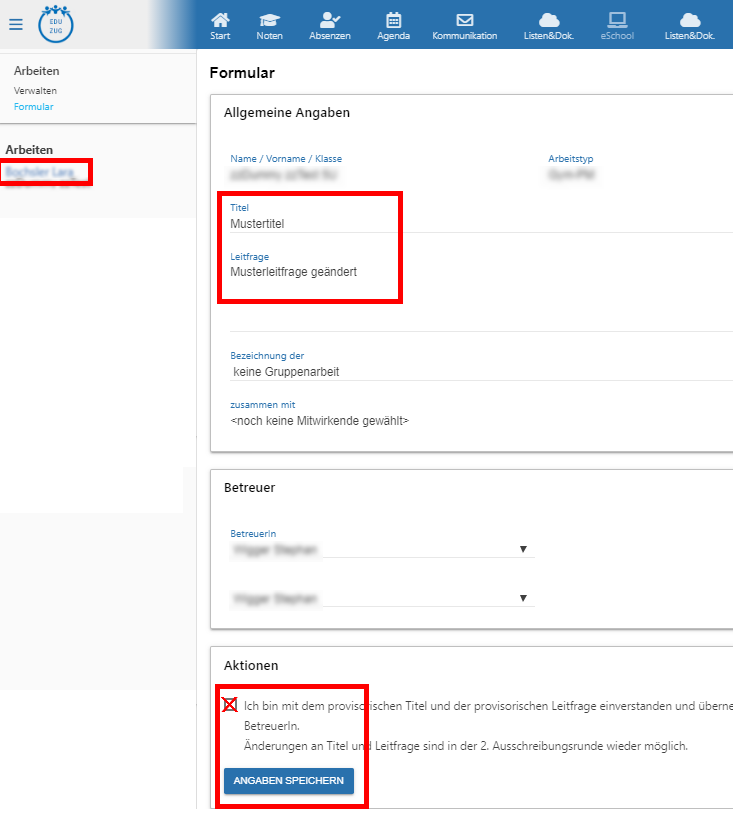The height and width of the screenshot is (820, 733).
Task: Click the Angaben Speichern button
Action: [x=288, y=780]
